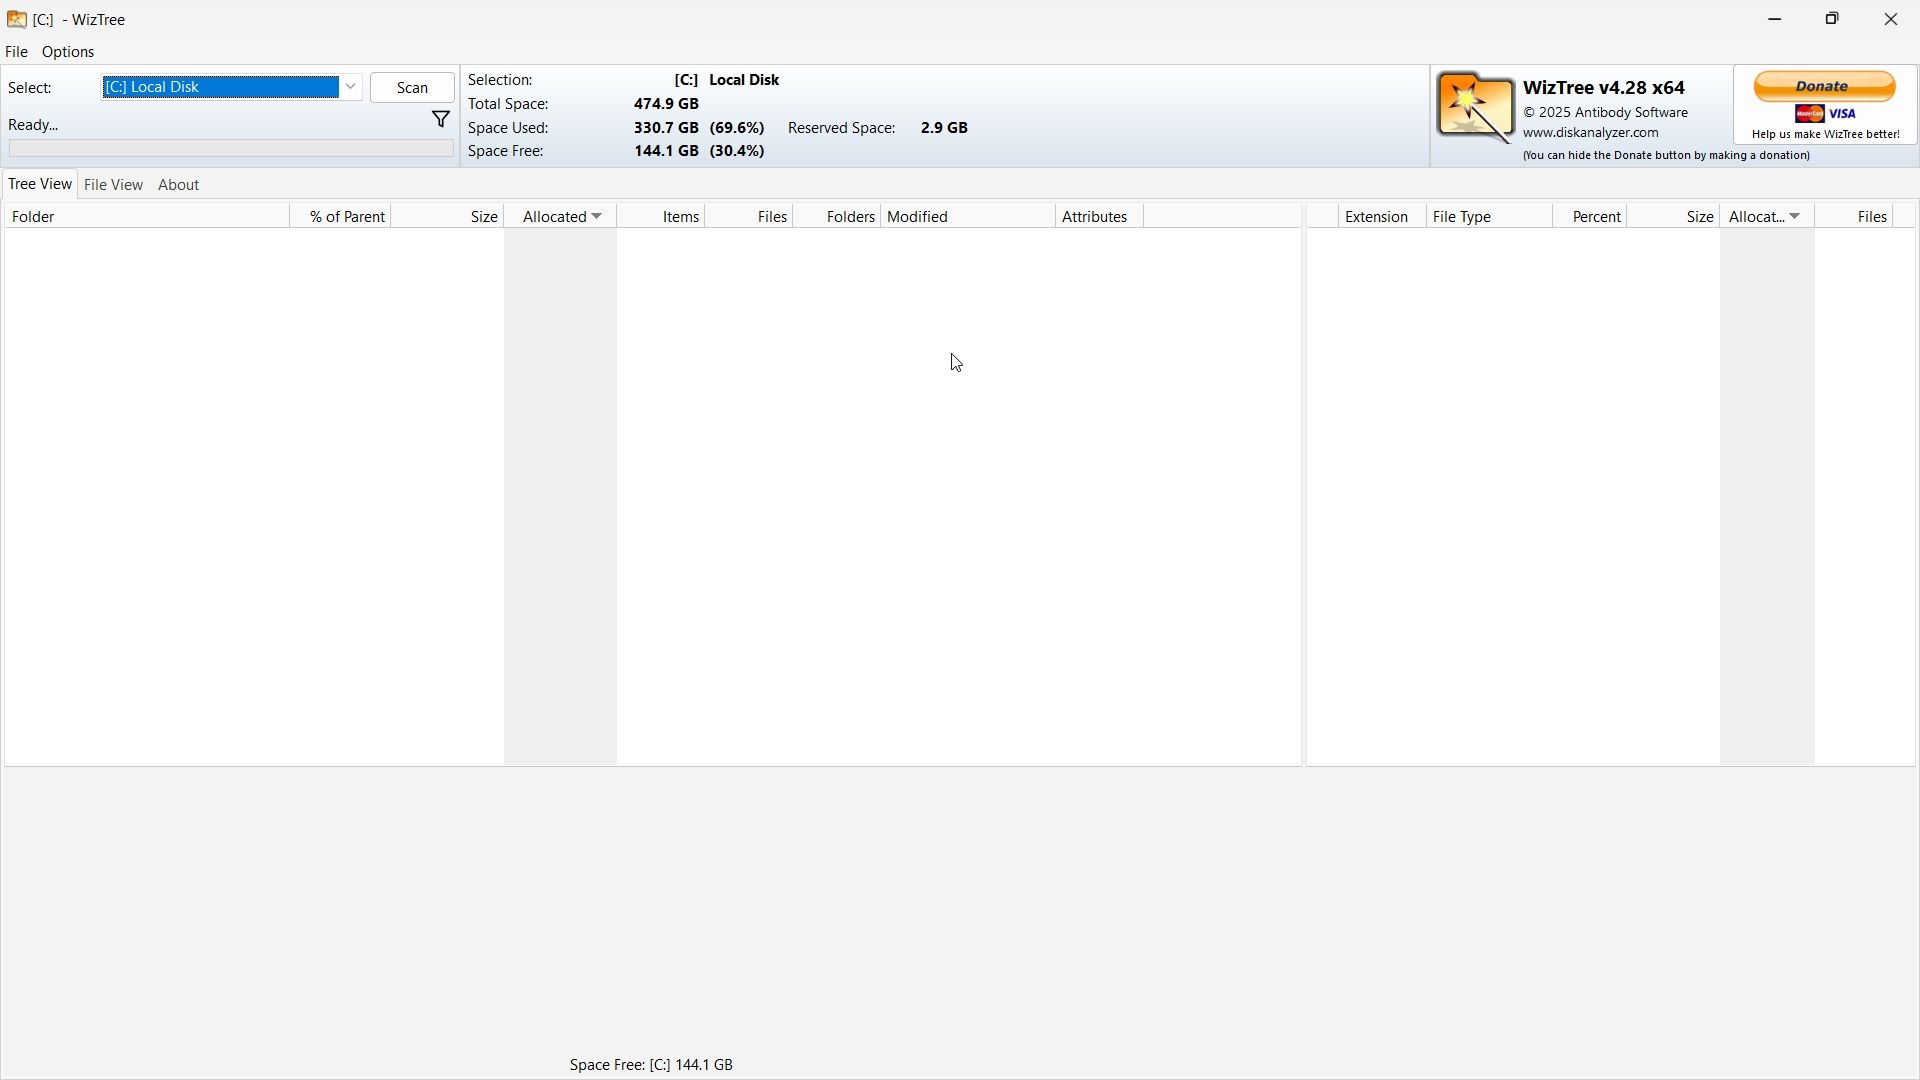Sort by Percent column header
Viewport: 1920px width, 1080px height.
point(1590,217)
